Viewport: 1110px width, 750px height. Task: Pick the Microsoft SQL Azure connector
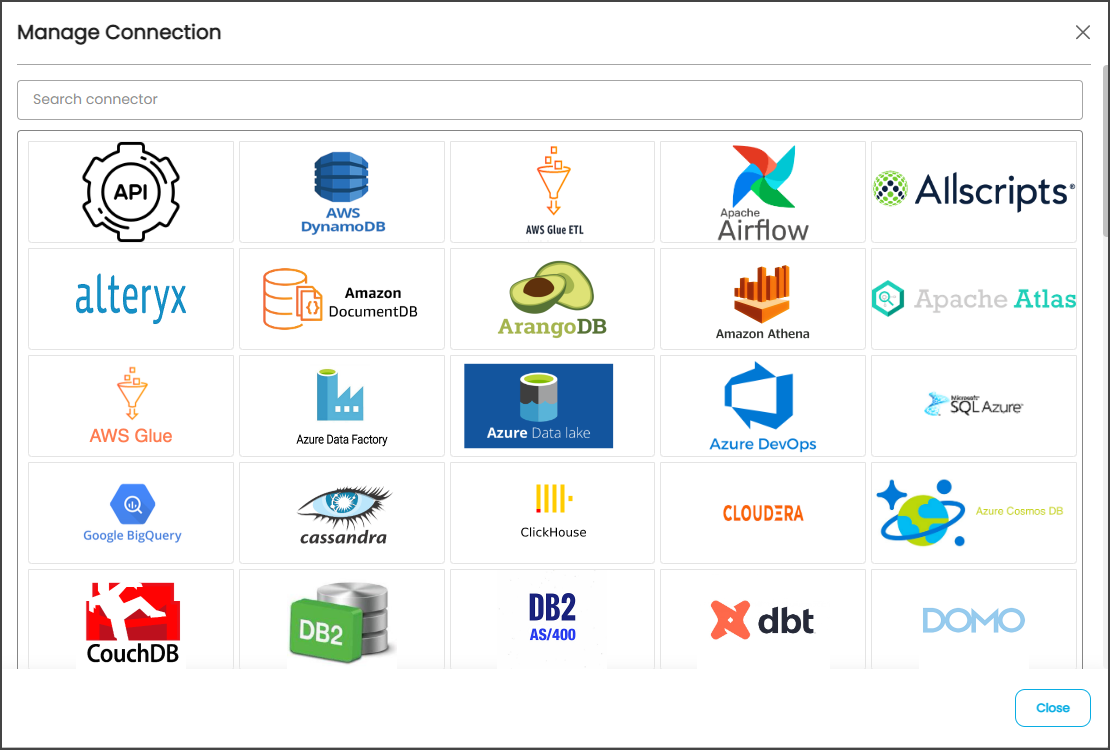(x=974, y=406)
